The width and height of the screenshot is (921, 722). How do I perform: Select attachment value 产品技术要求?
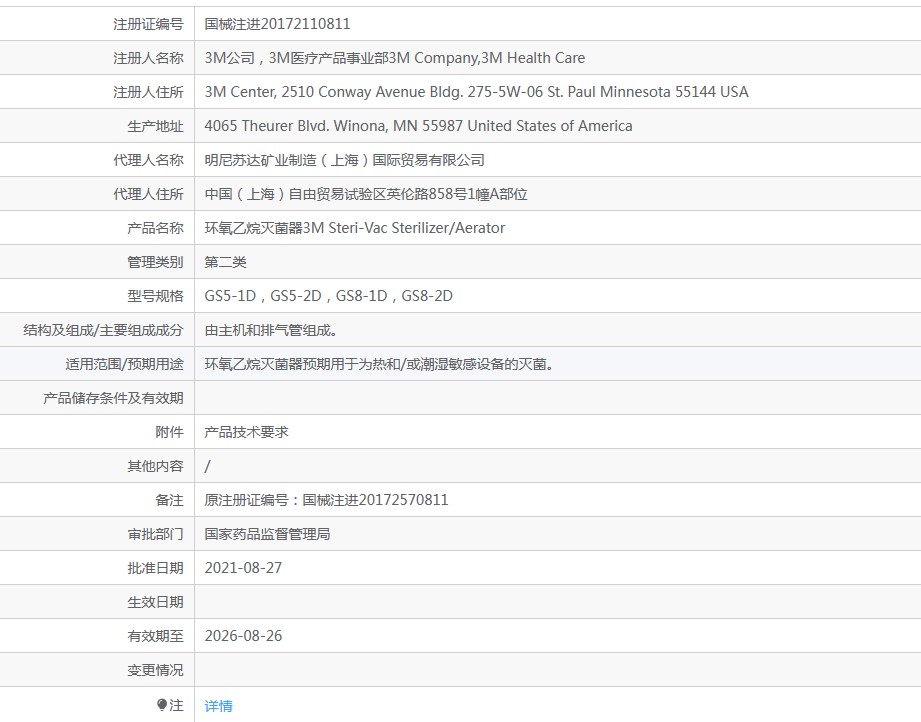(x=247, y=432)
